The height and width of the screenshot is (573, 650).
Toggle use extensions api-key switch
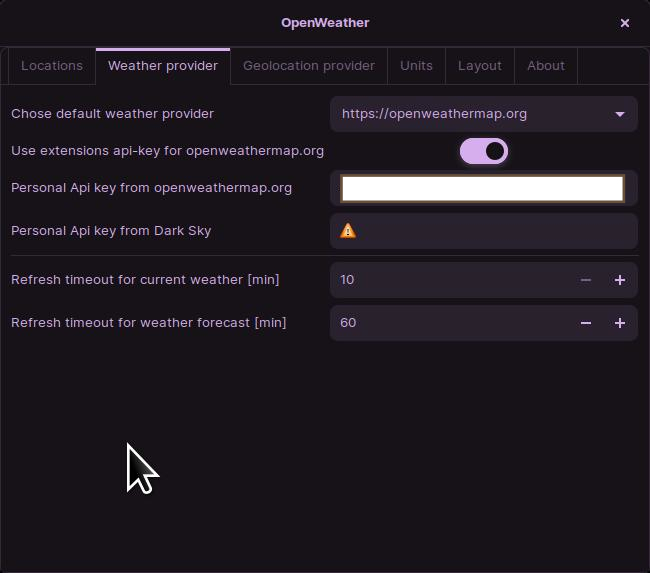click(x=483, y=151)
